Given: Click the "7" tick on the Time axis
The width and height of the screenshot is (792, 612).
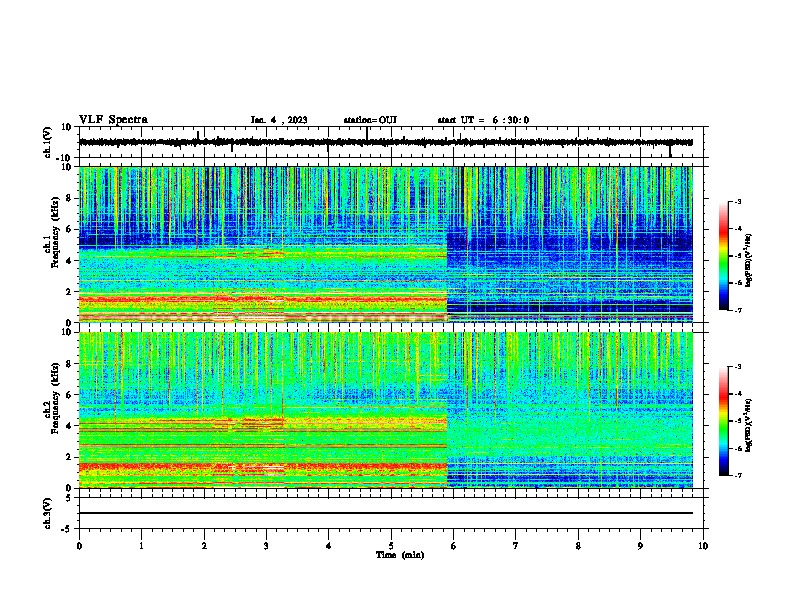Looking at the screenshot, I should [516, 546].
